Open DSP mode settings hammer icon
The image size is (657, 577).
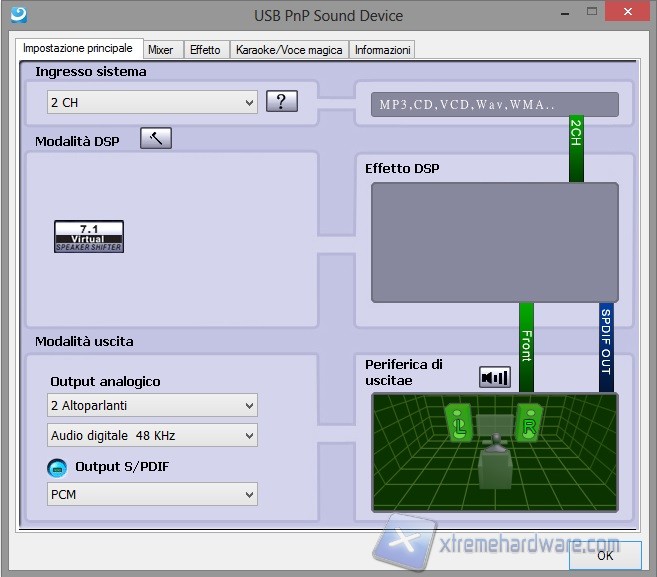156,139
